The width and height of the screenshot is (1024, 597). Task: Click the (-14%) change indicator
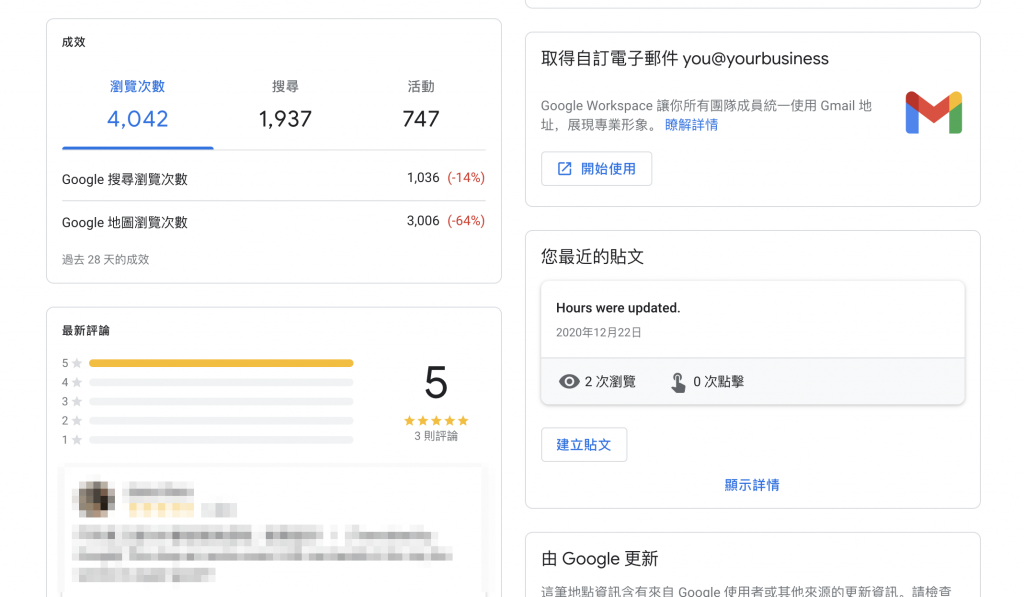click(x=466, y=178)
